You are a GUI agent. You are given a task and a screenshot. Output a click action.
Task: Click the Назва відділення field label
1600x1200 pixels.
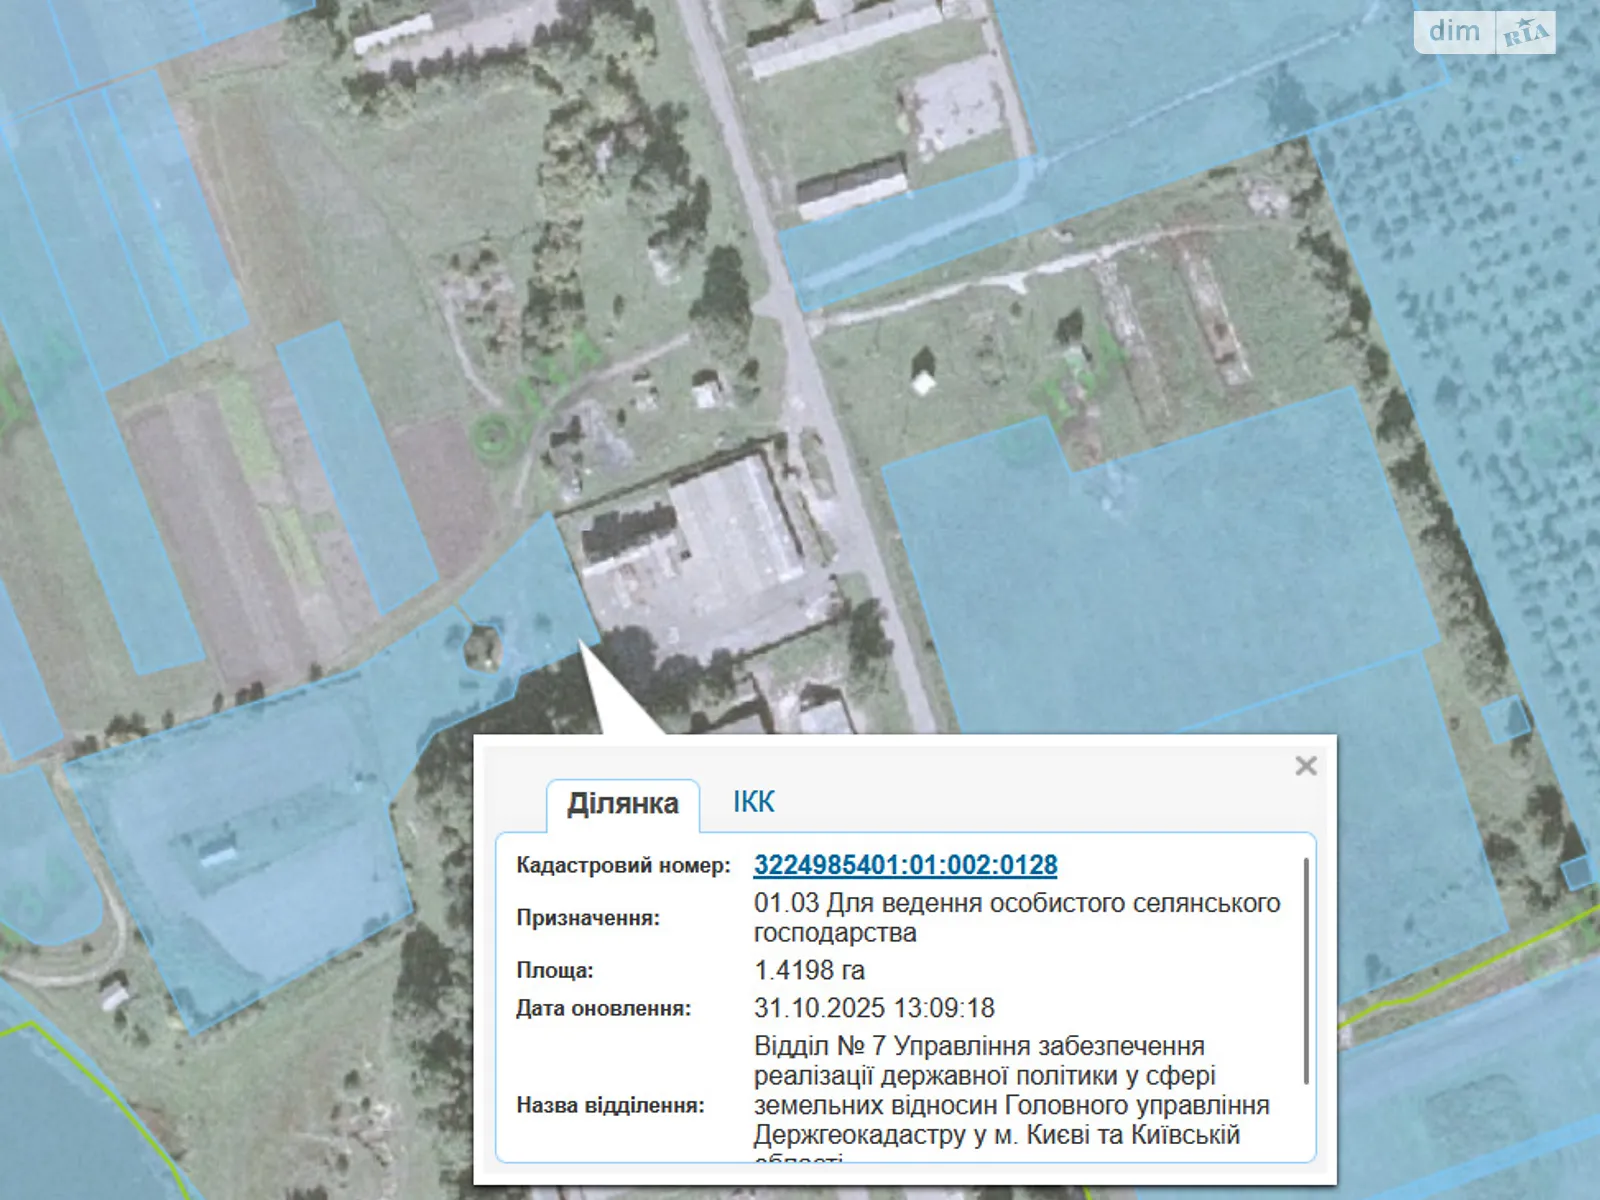click(x=610, y=1105)
